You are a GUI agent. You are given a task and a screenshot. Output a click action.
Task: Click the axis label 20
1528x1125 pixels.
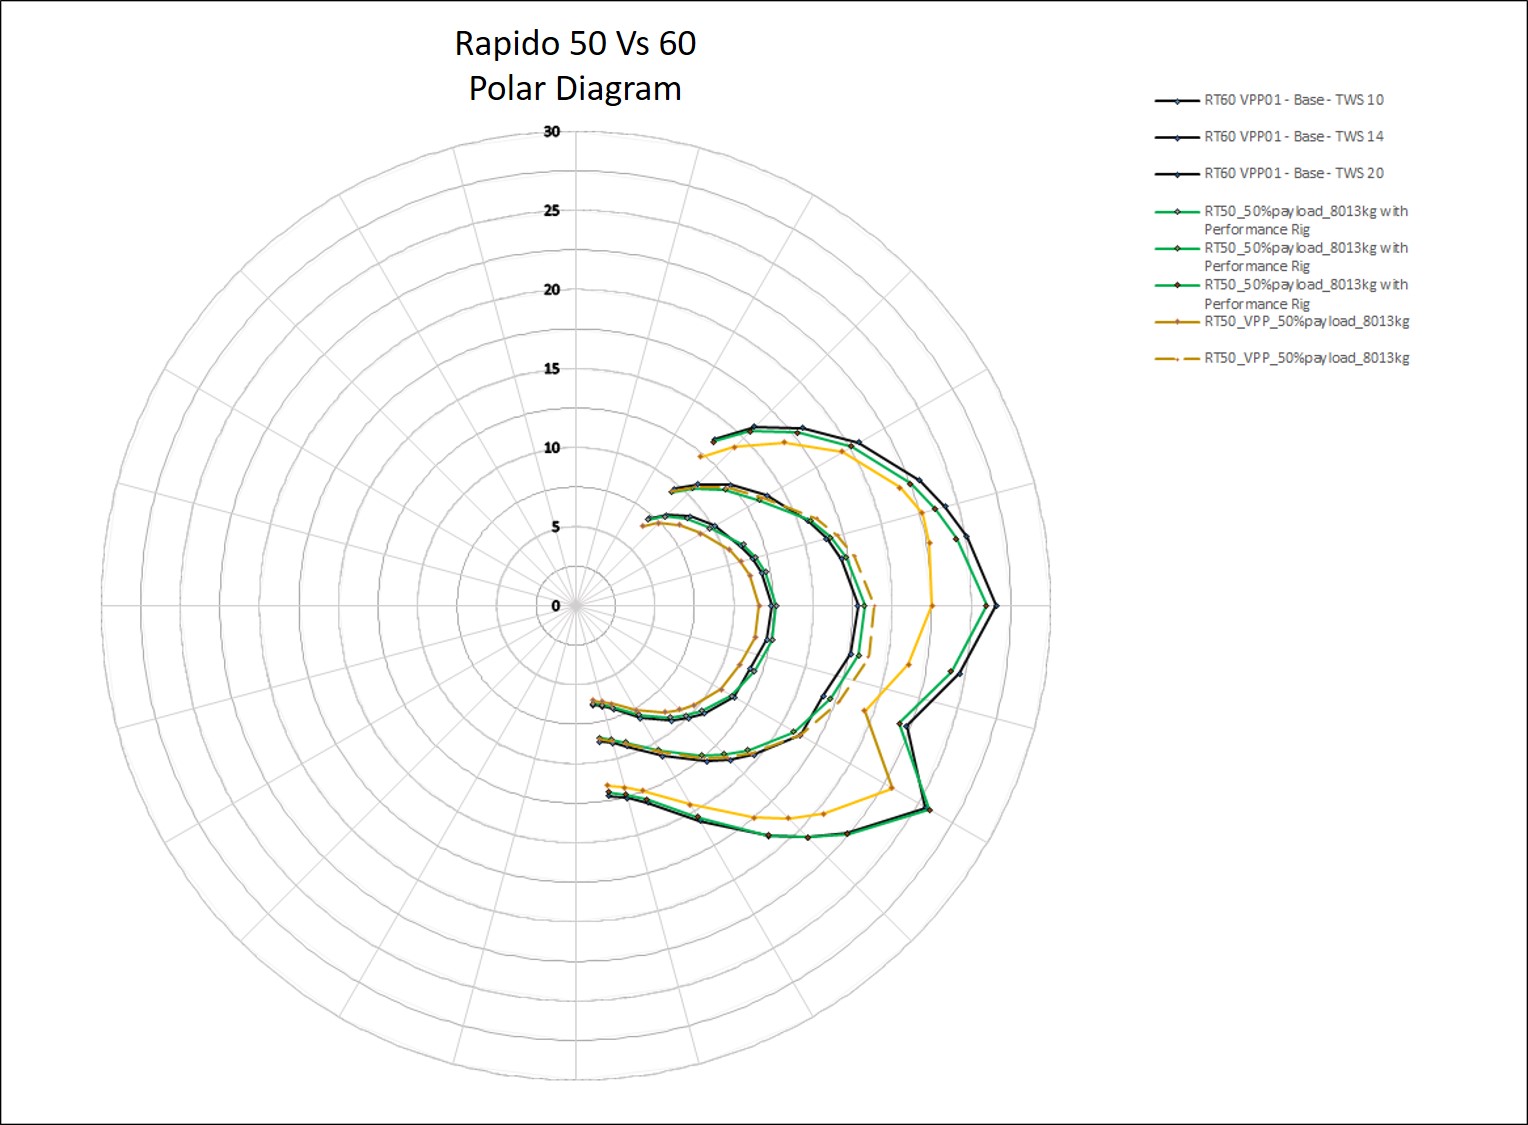pyautogui.click(x=552, y=289)
